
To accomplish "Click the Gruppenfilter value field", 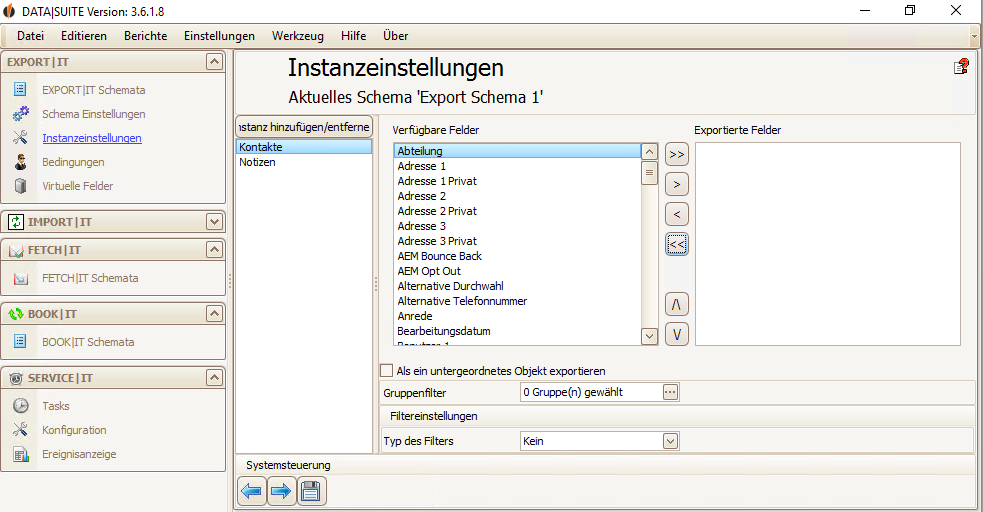I will [591, 392].
